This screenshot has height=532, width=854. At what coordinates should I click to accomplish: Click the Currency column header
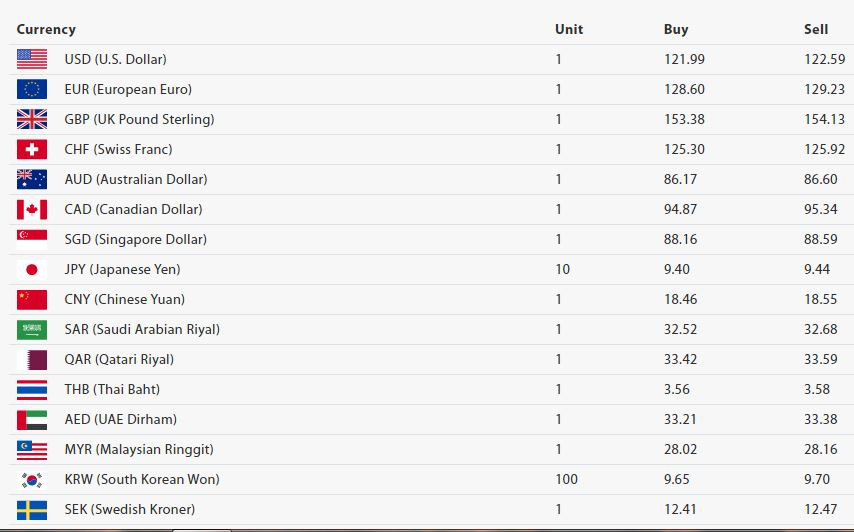pyautogui.click(x=46, y=29)
